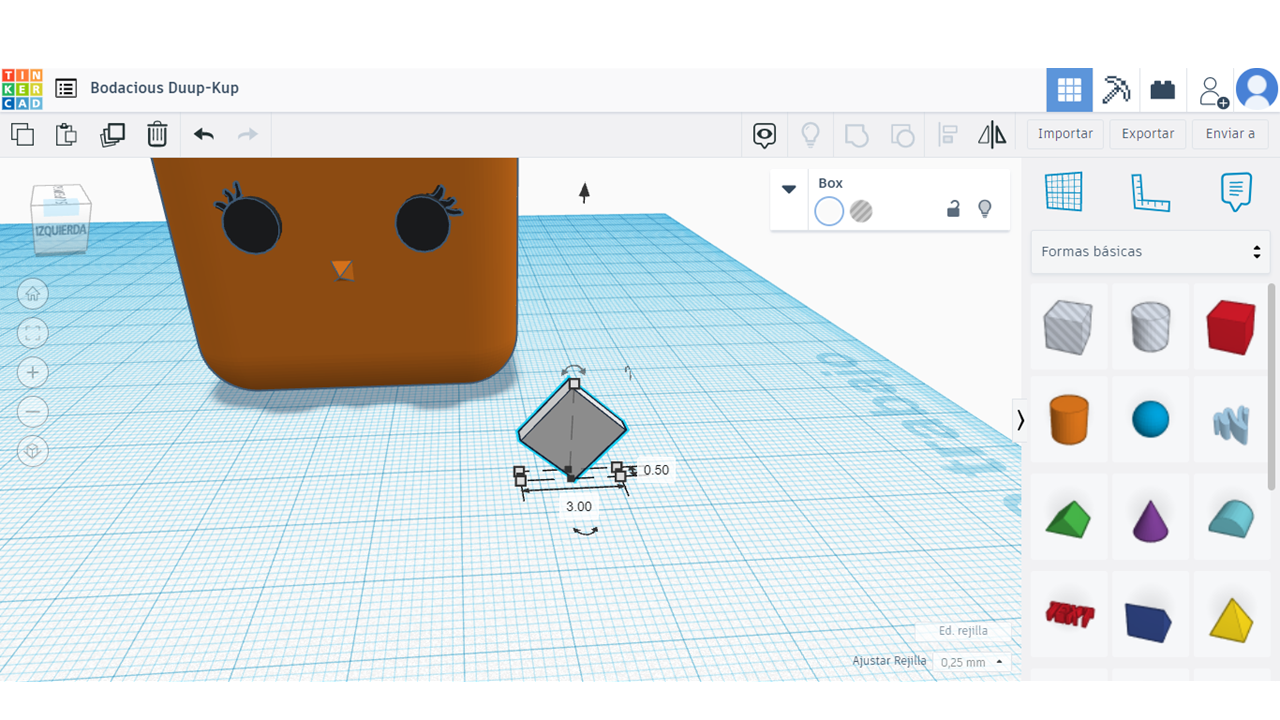Click the top height handle of the box
1280x720 pixels.
tap(574, 383)
